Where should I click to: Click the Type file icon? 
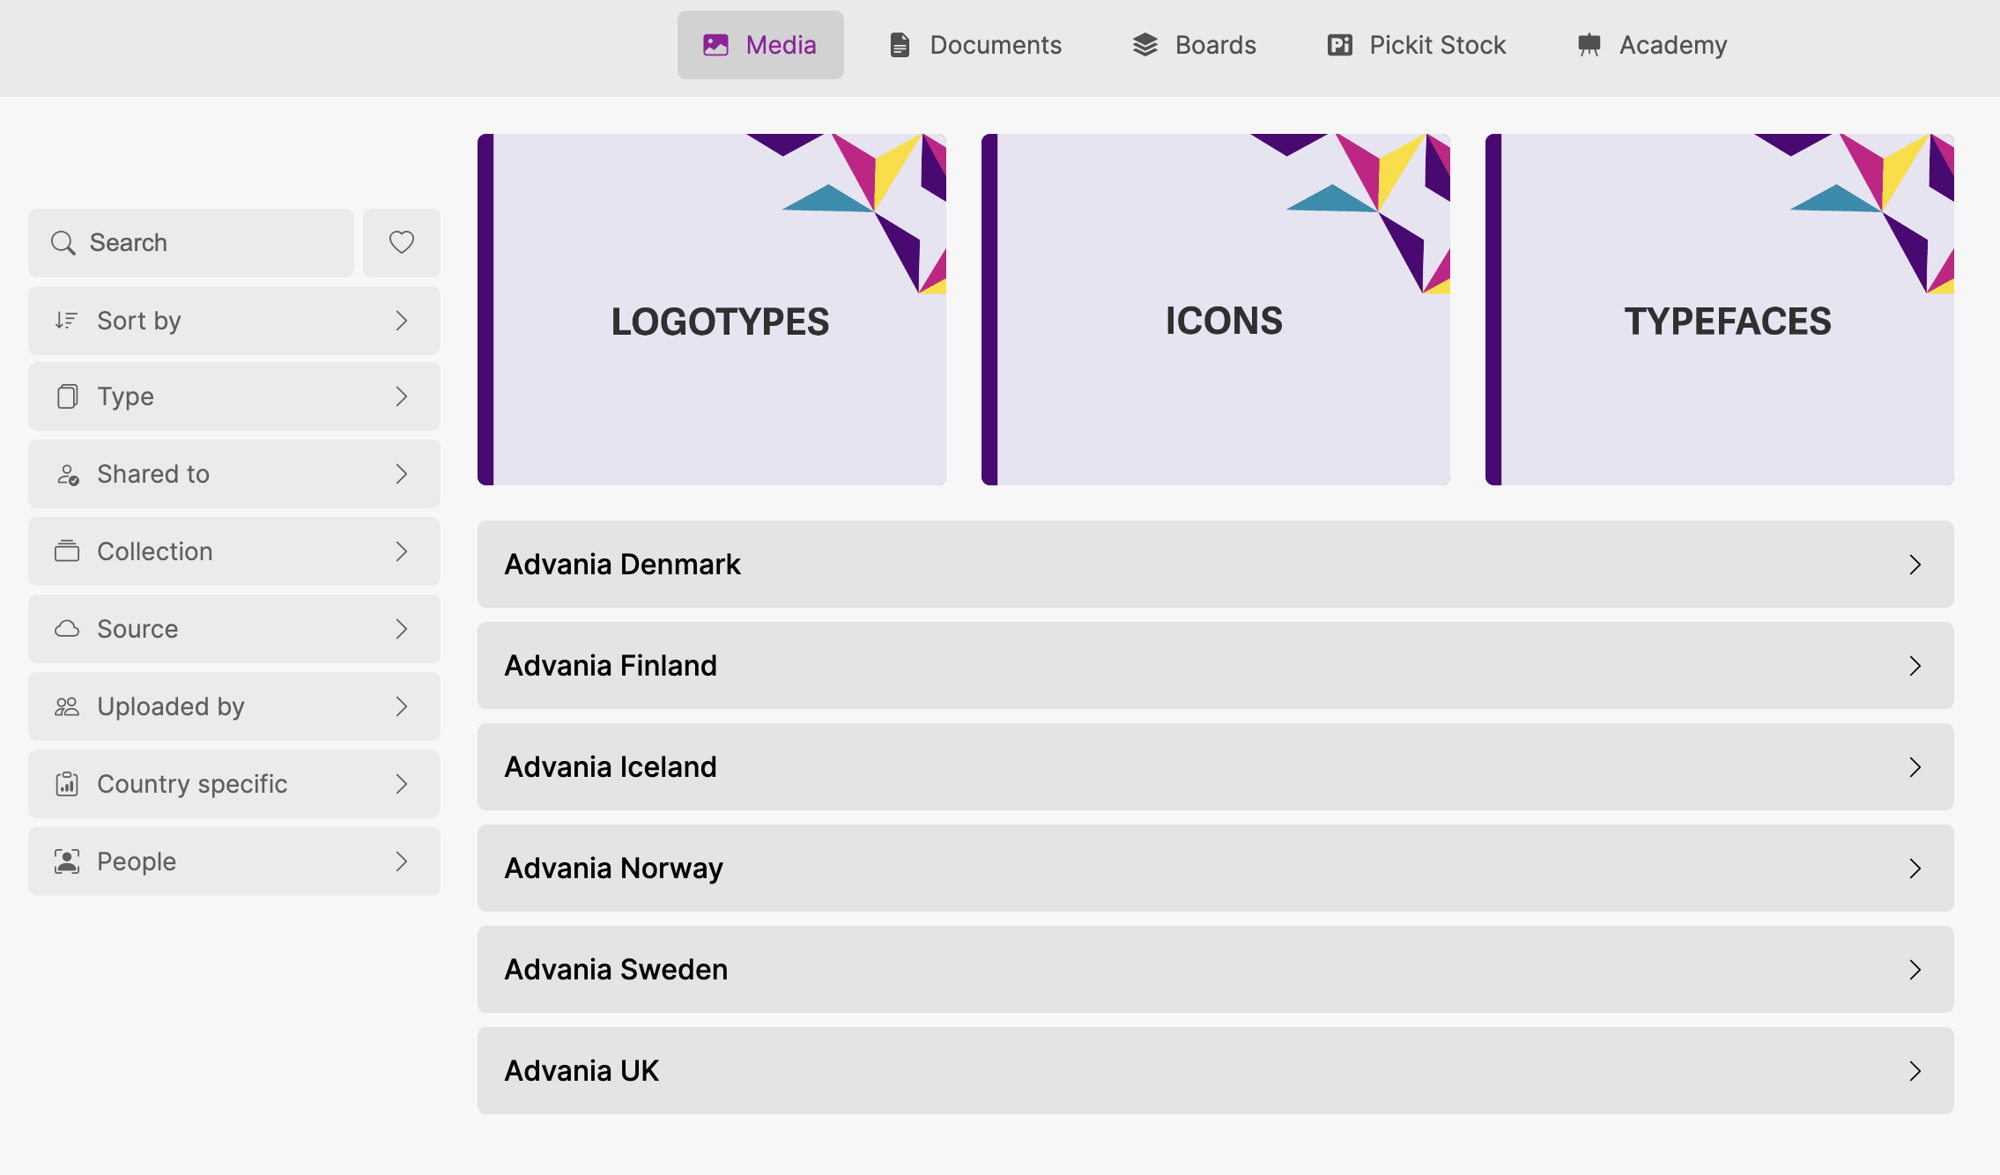[x=67, y=397]
